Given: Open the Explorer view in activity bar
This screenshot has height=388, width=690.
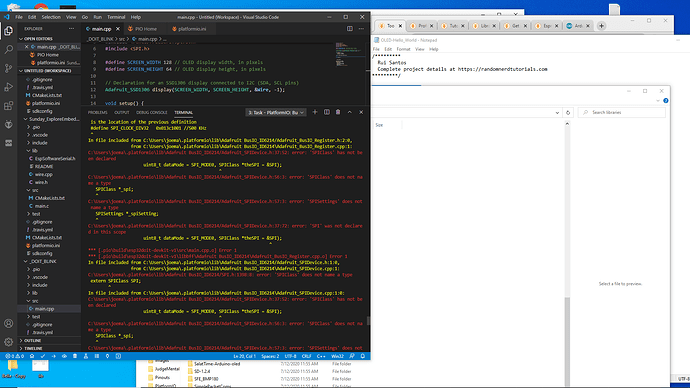Looking at the screenshot, I should 8,31.
